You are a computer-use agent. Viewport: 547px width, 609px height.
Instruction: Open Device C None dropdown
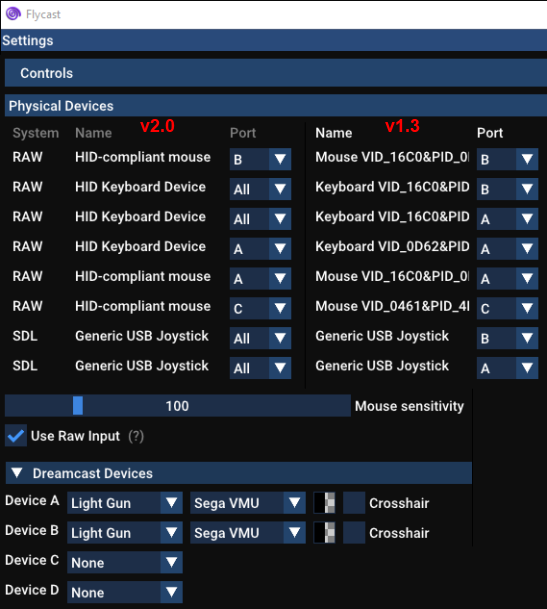pyautogui.click(x=125, y=562)
